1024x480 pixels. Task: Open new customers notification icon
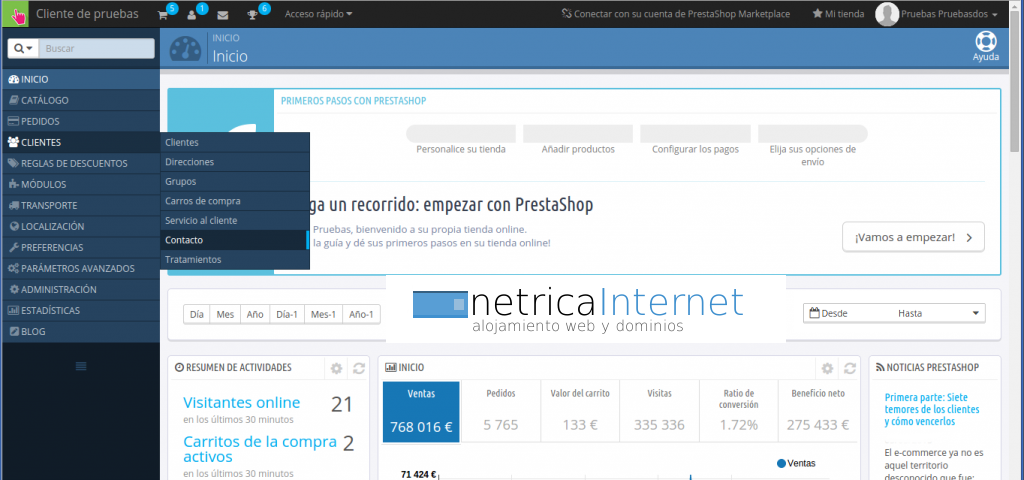[x=192, y=15]
